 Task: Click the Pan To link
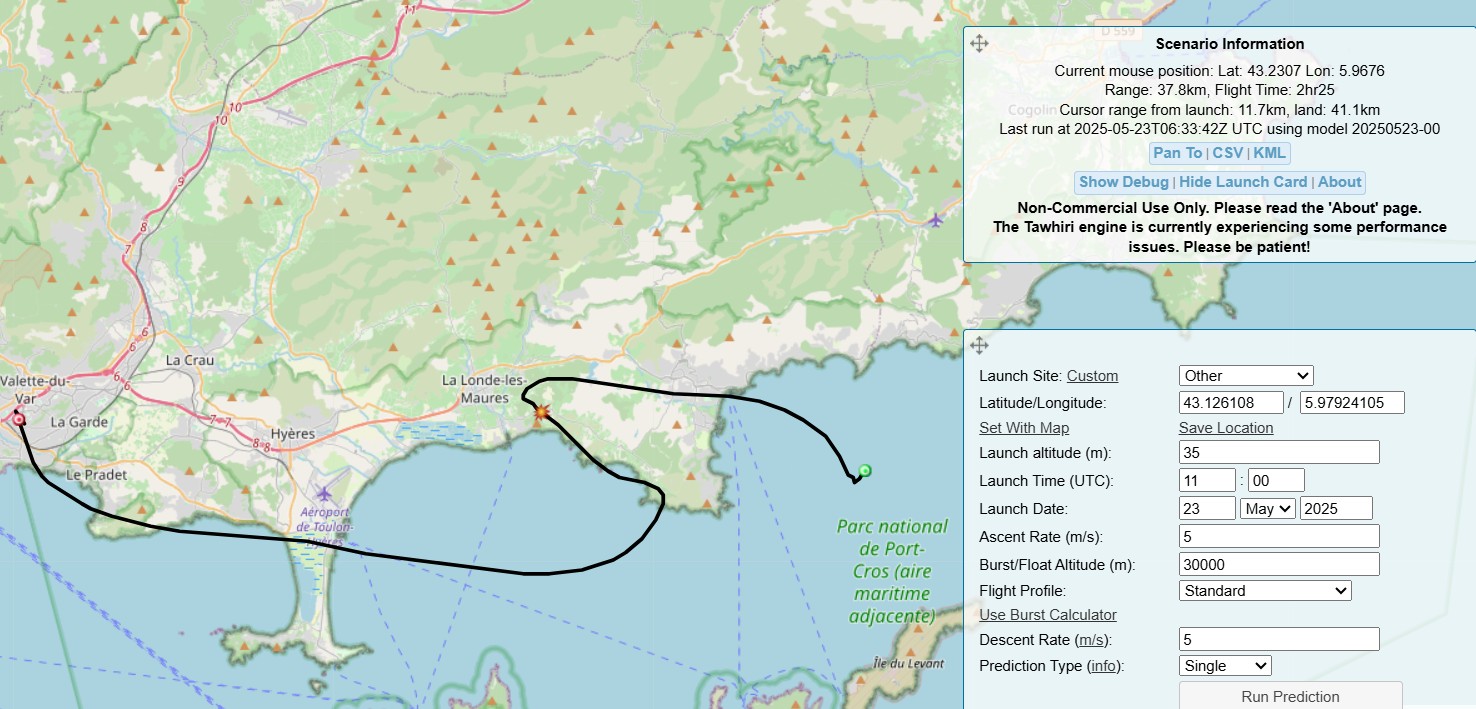1177,153
